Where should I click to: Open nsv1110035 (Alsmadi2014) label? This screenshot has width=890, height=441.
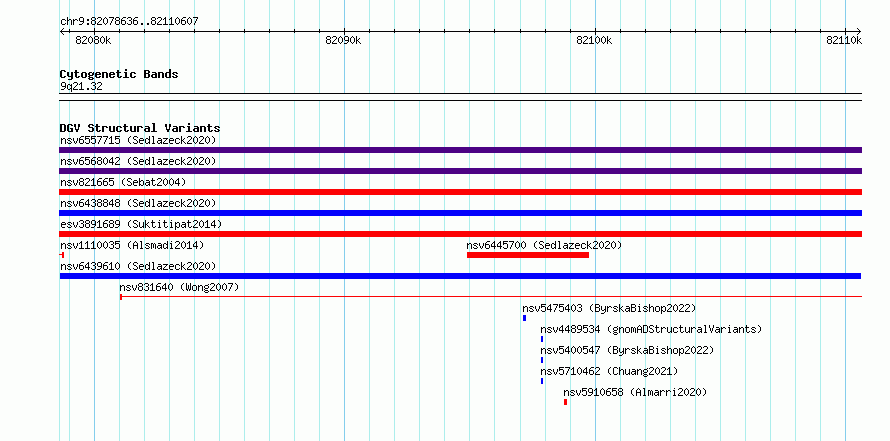coord(132,245)
